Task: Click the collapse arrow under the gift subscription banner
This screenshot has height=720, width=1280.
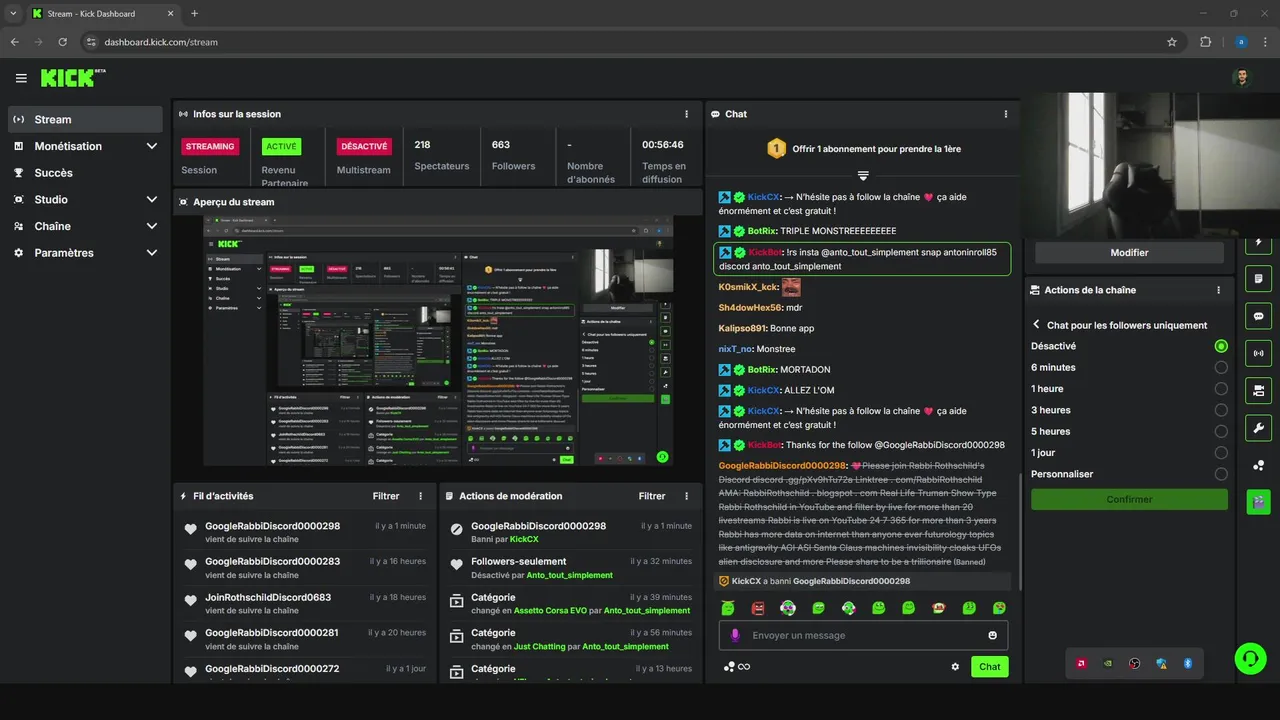Action: pyautogui.click(x=863, y=176)
